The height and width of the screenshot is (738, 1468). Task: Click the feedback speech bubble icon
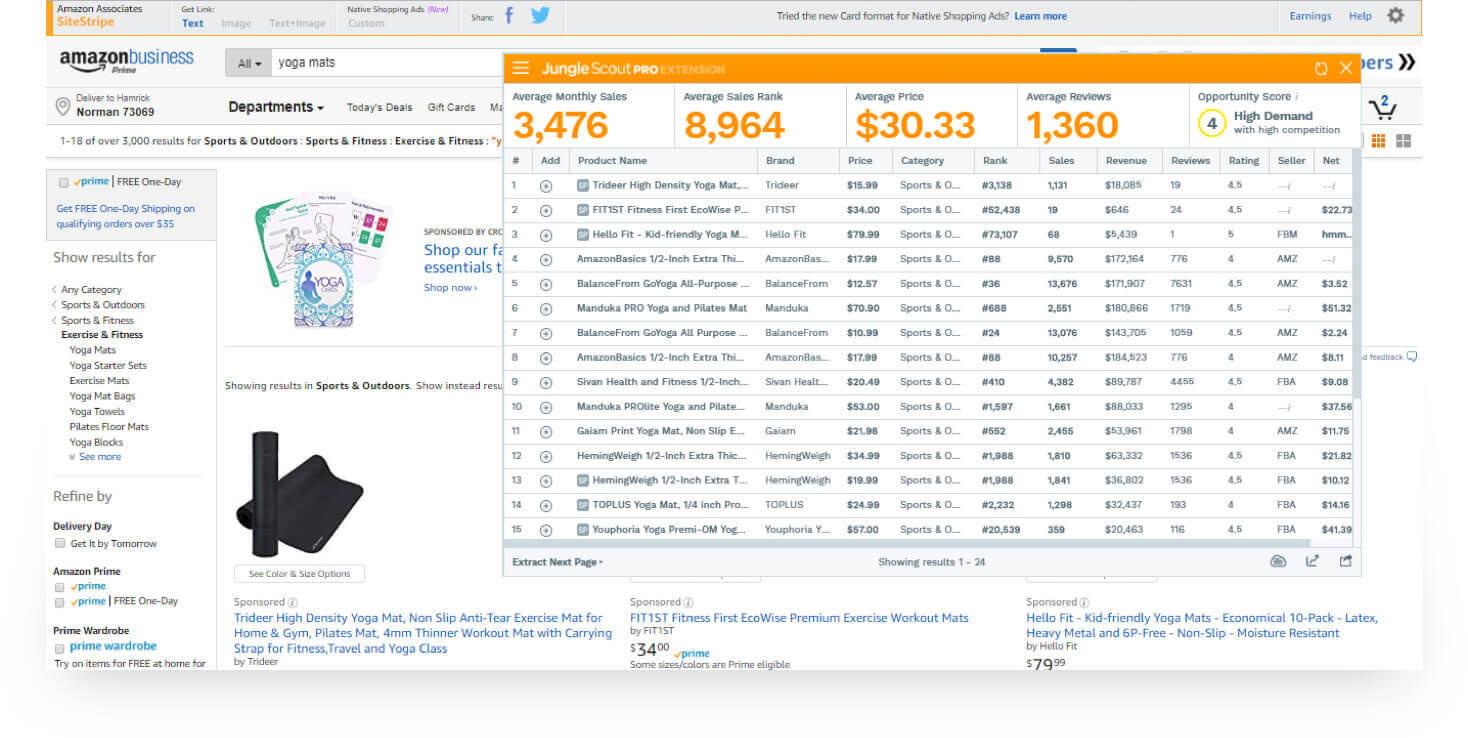[1411, 357]
